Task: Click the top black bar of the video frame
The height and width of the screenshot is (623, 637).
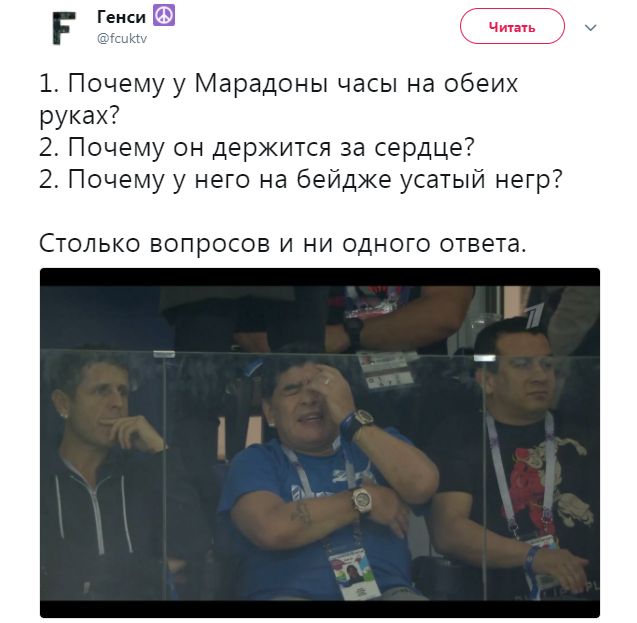Action: point(320,277)
